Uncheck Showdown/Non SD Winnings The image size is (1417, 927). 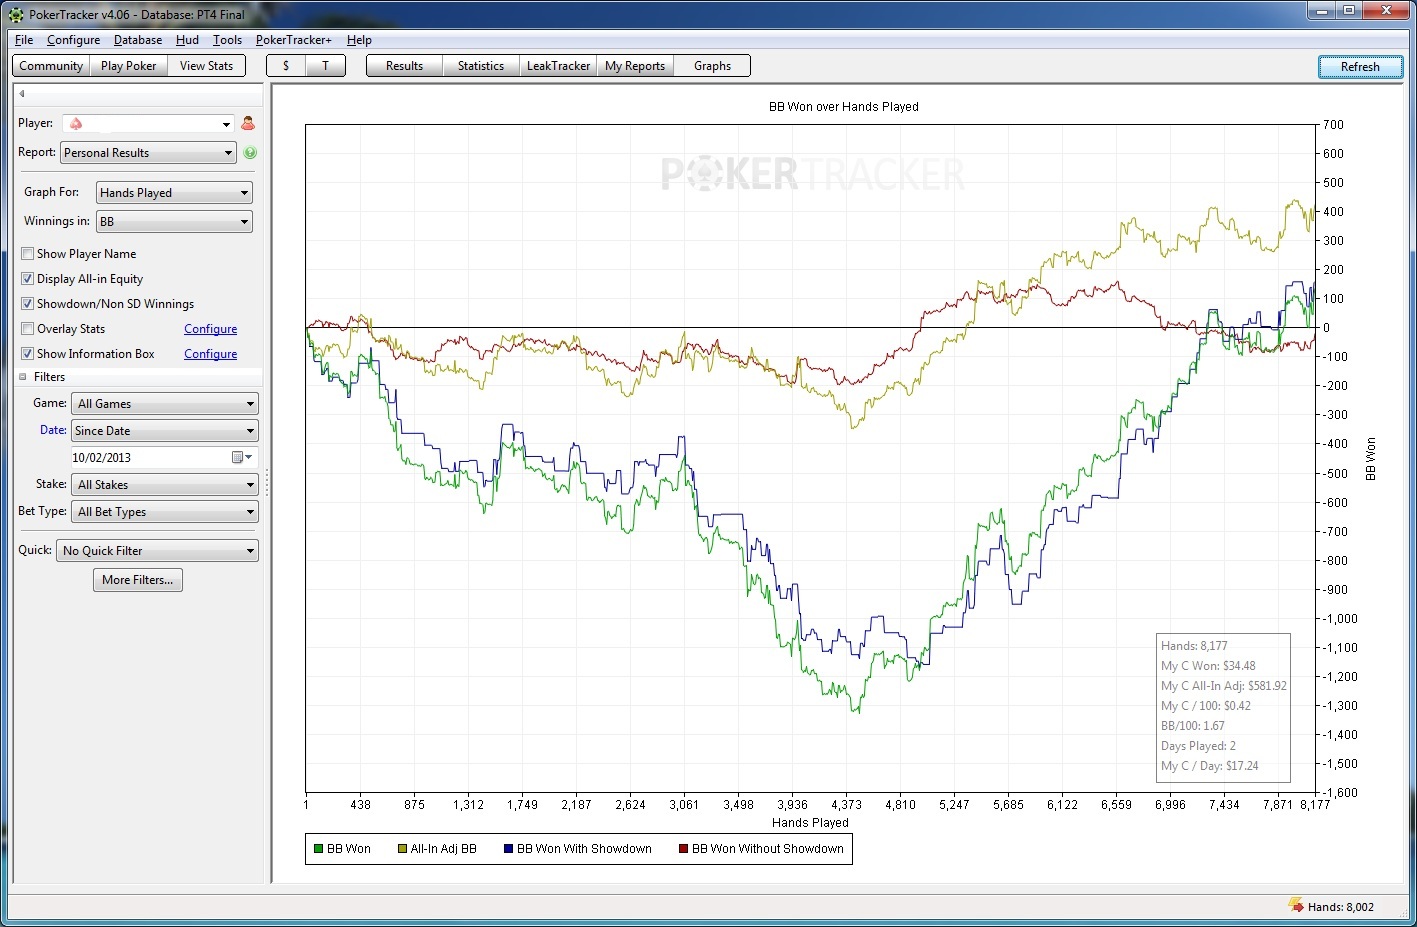[28, 304]
